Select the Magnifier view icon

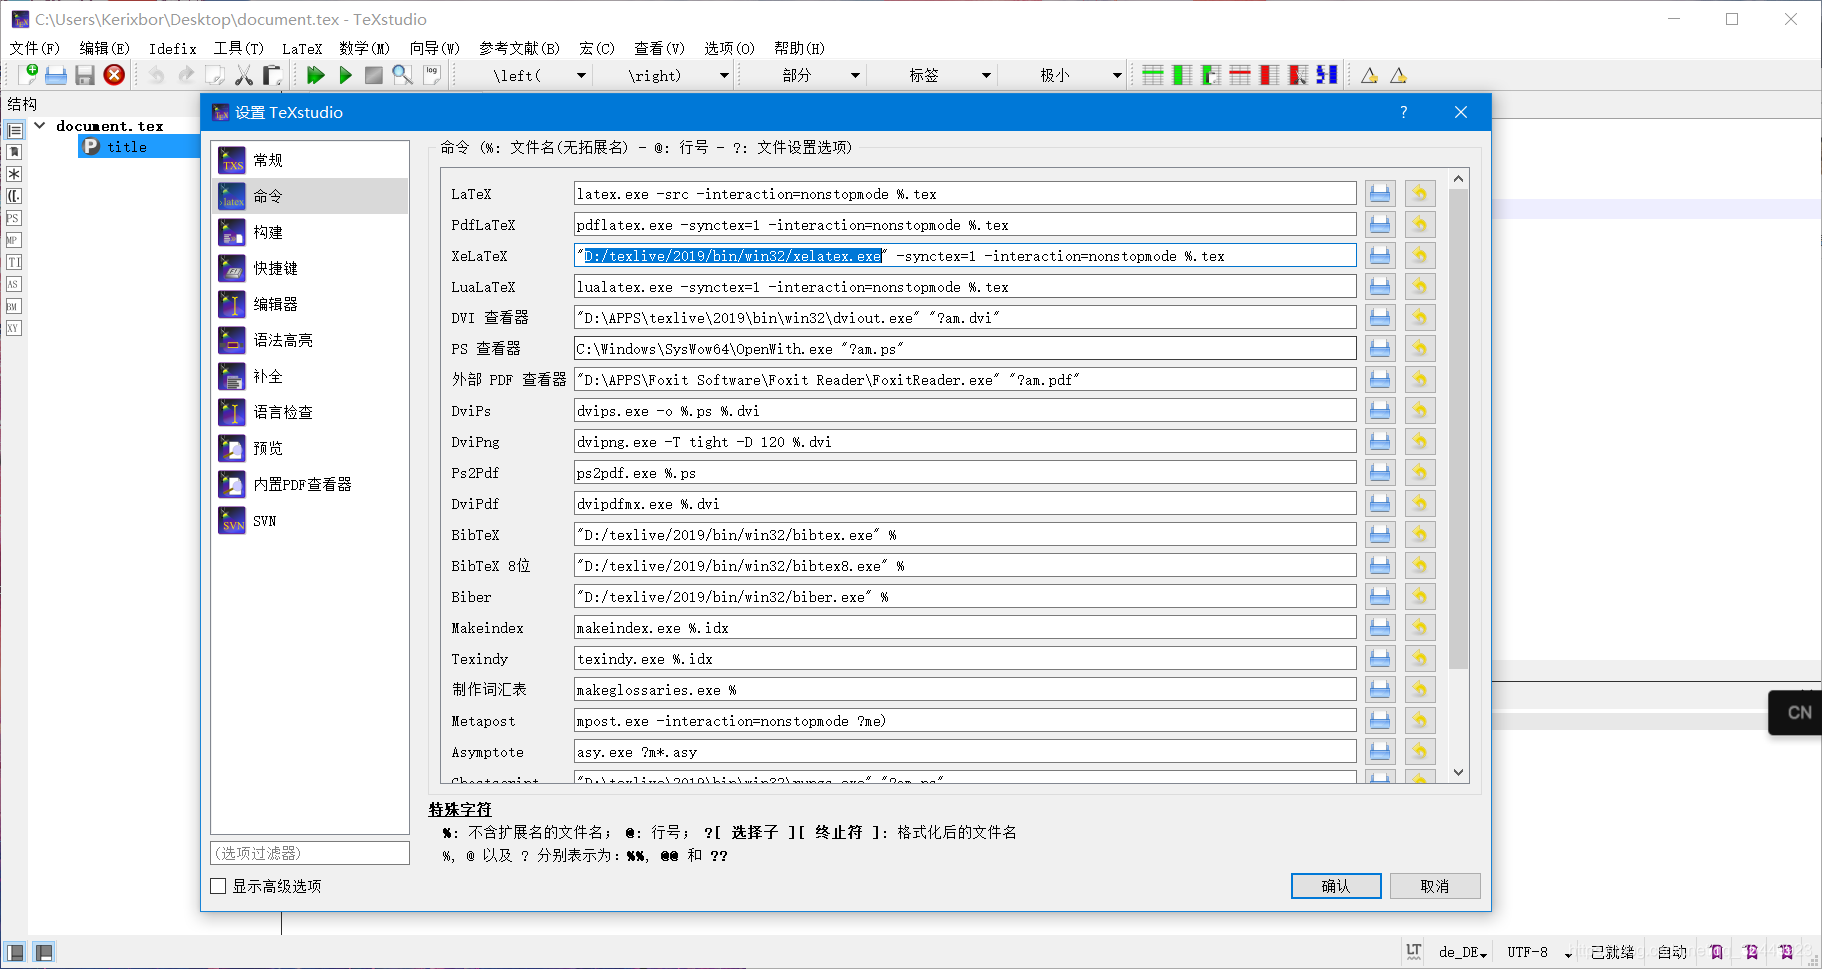point(401,74)
